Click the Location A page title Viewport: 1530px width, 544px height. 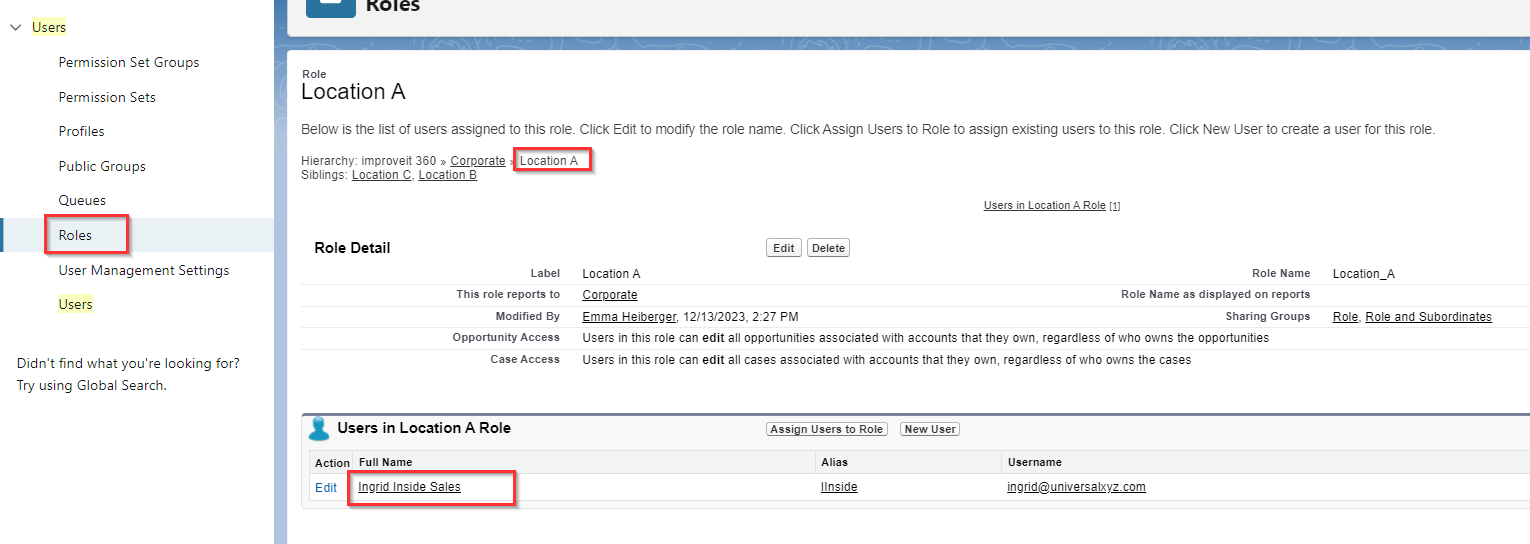click(x=353, y=92)
